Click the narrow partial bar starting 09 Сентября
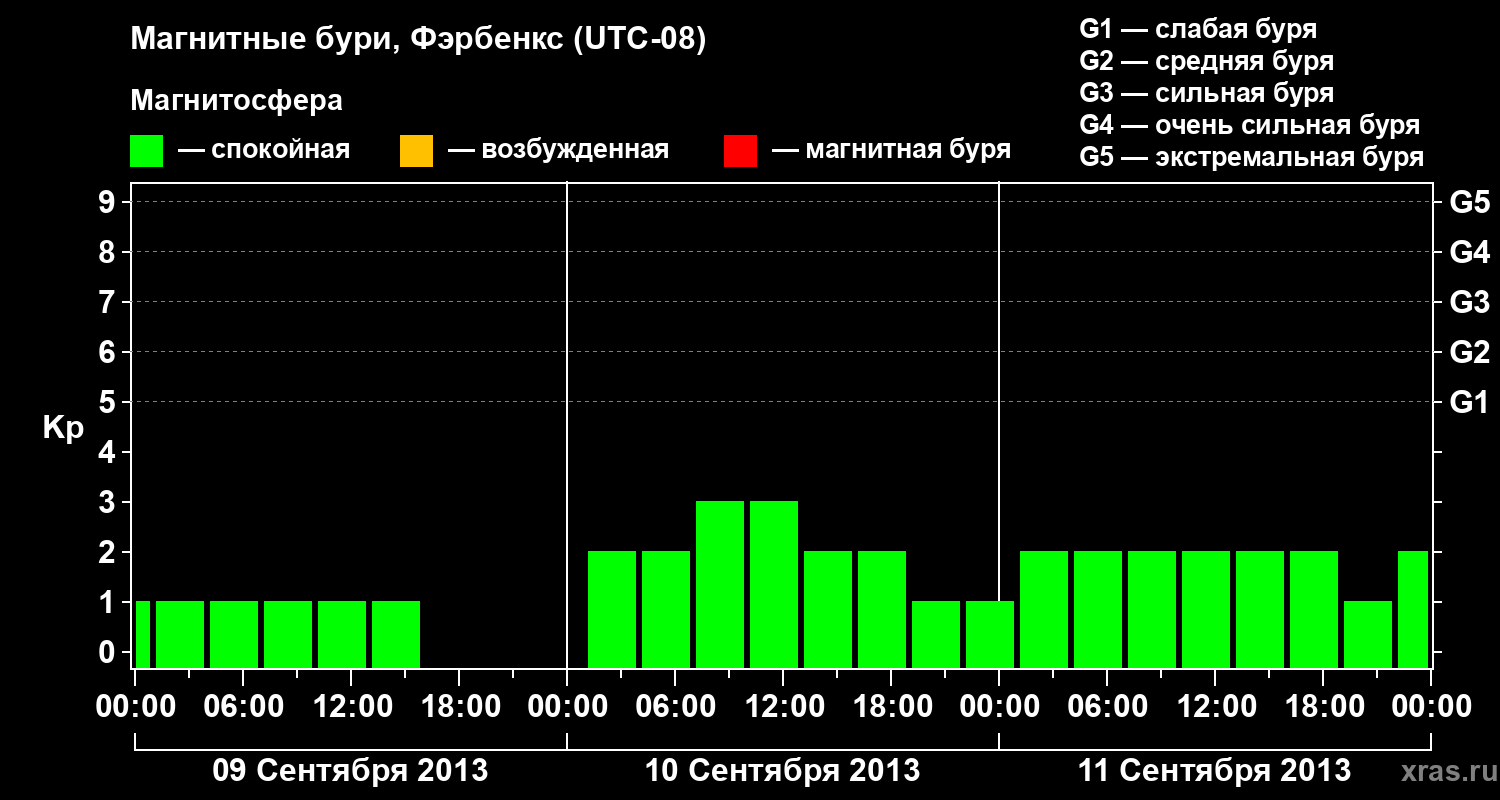The image size is (1500, 800). pos(142,634)
